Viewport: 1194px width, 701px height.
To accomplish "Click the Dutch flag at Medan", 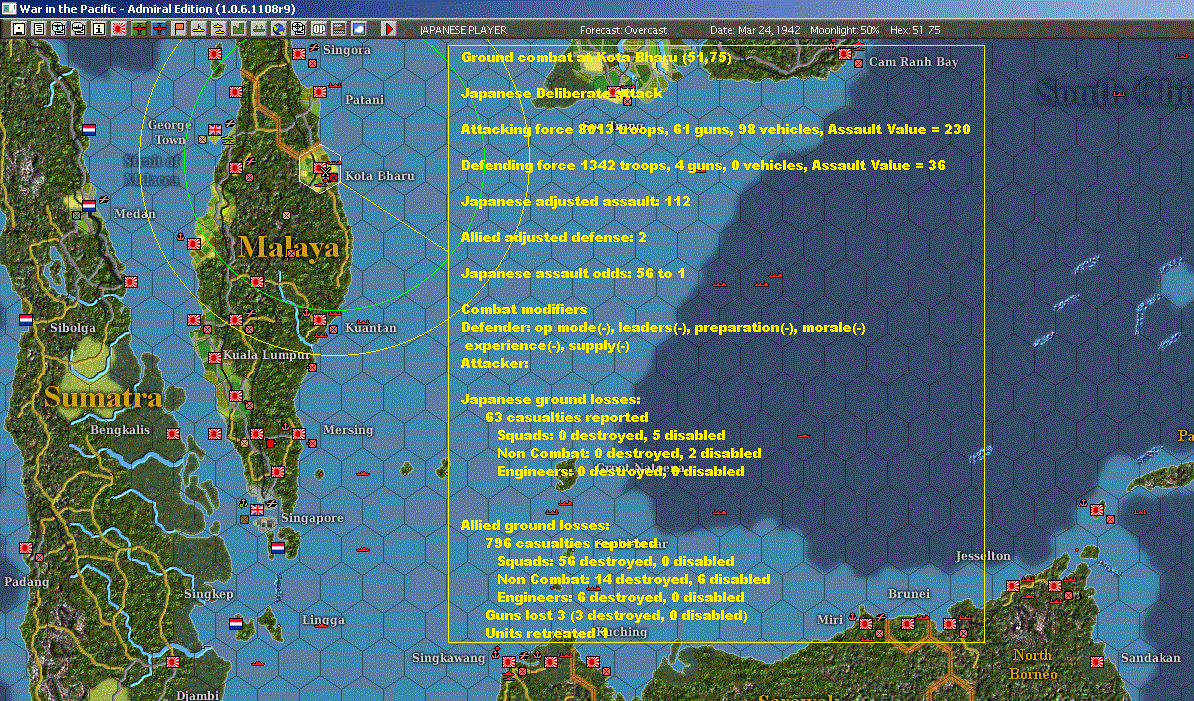I will click(89, 205).
